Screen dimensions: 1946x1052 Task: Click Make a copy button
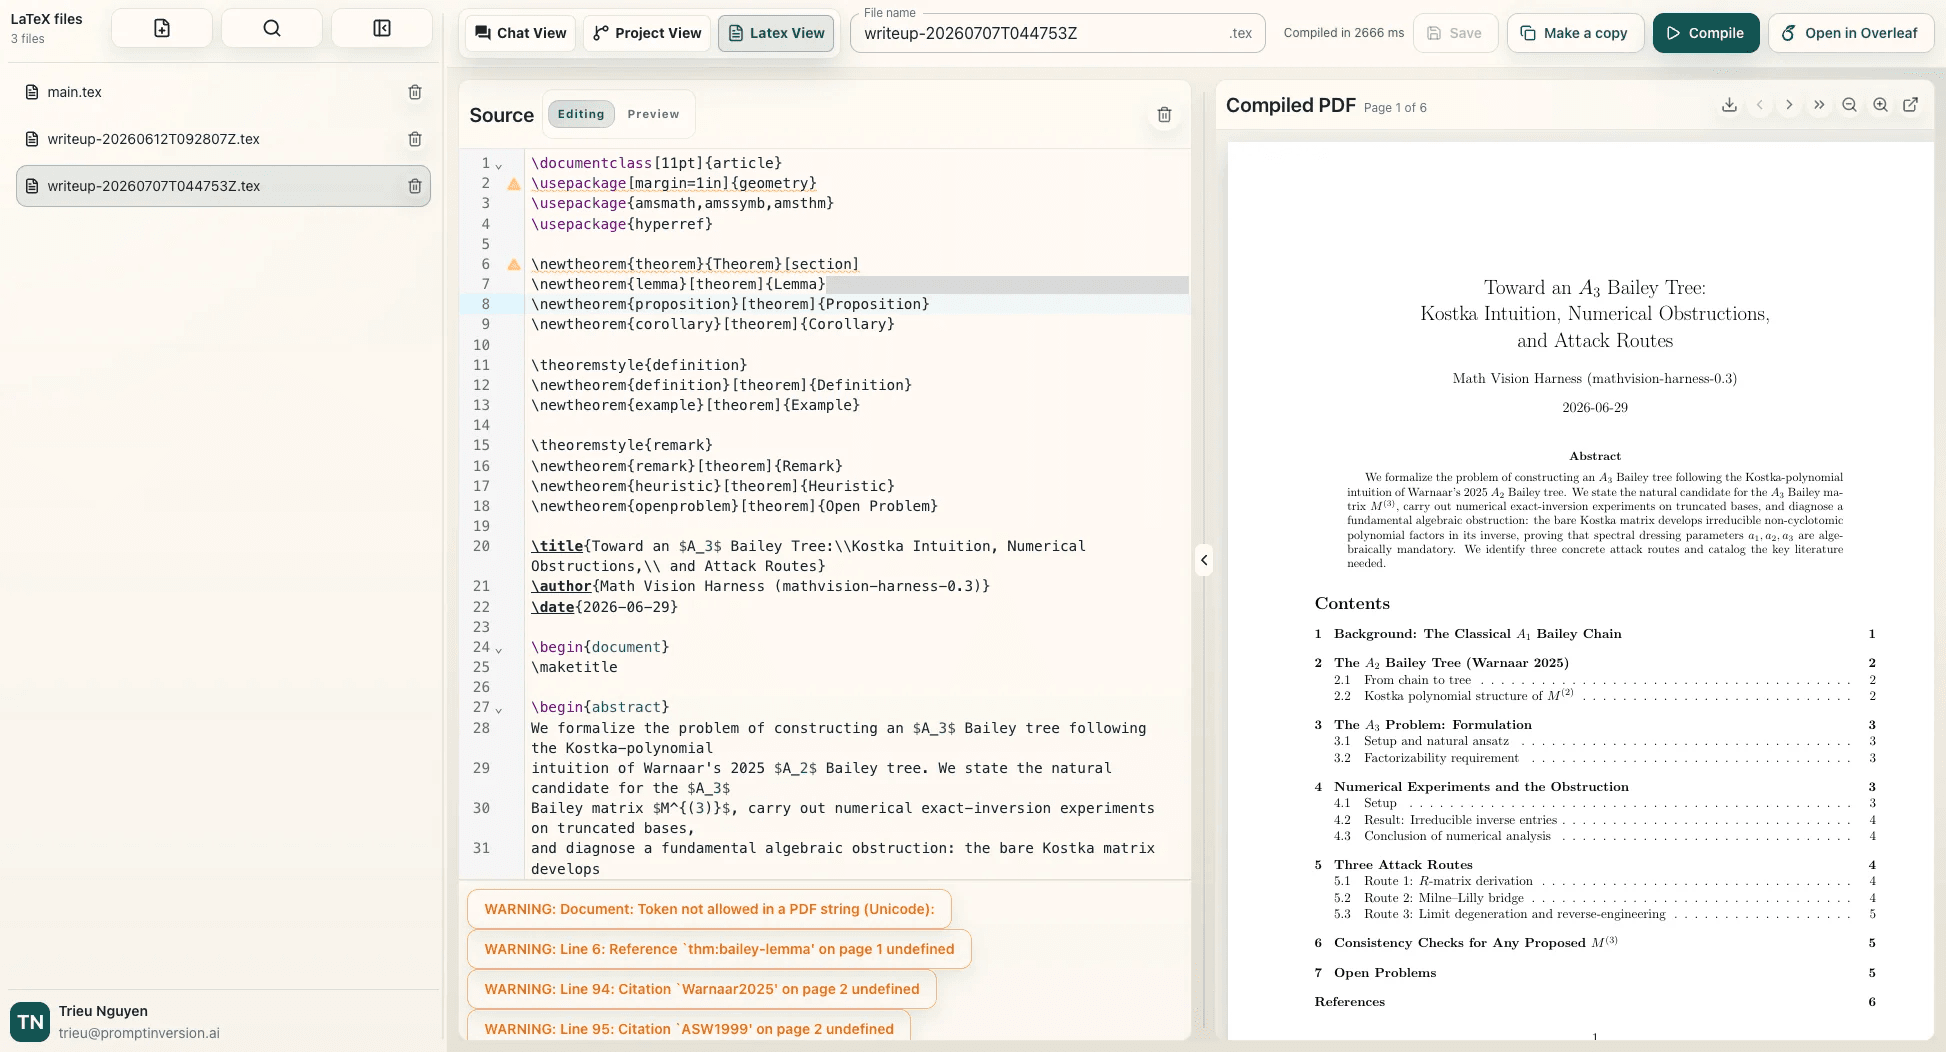(x=1574, y=33)
